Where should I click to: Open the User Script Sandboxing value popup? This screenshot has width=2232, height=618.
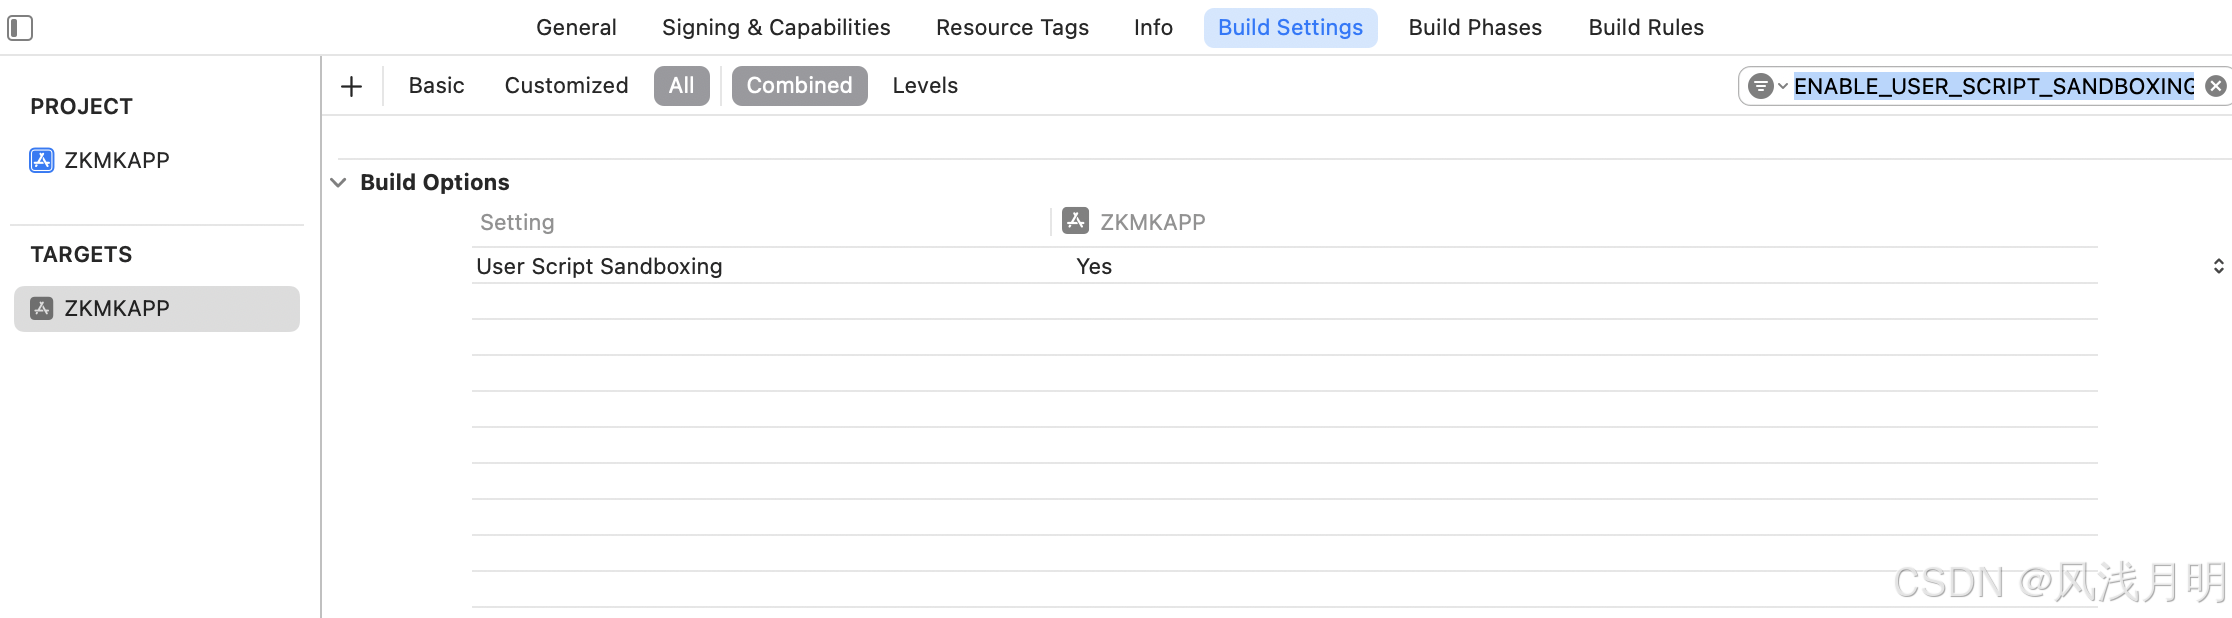pyautogui.click(x=2218, y=266)
